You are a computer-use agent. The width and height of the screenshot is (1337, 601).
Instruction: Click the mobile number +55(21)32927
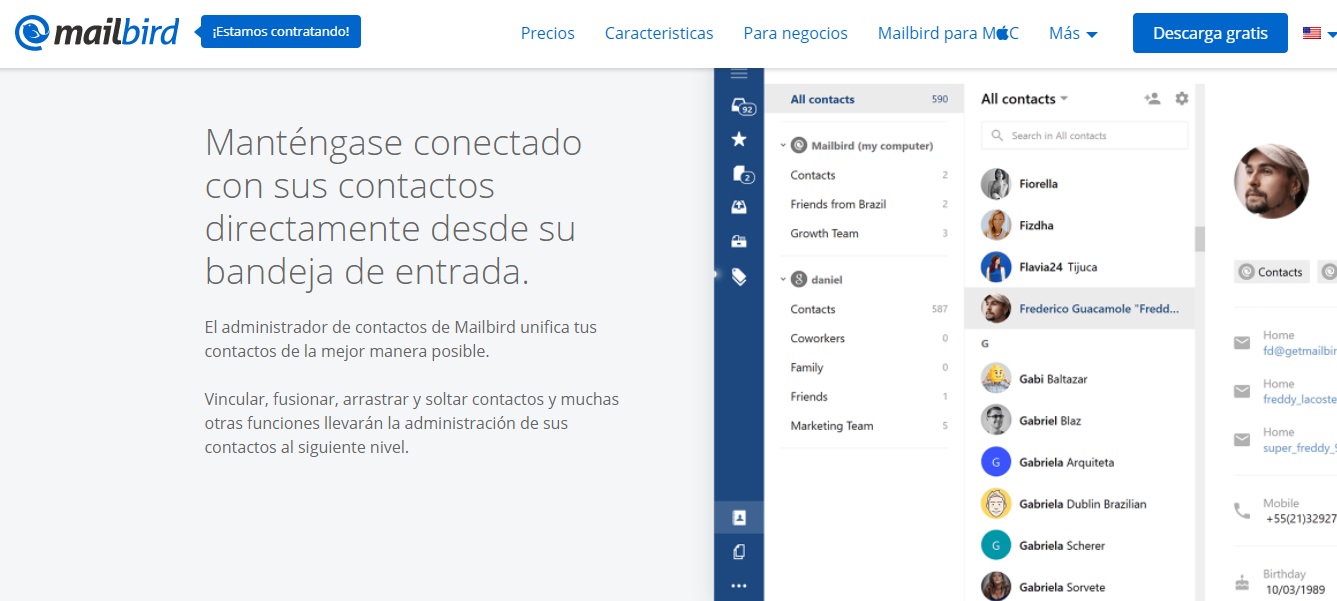pos(1301,519)
